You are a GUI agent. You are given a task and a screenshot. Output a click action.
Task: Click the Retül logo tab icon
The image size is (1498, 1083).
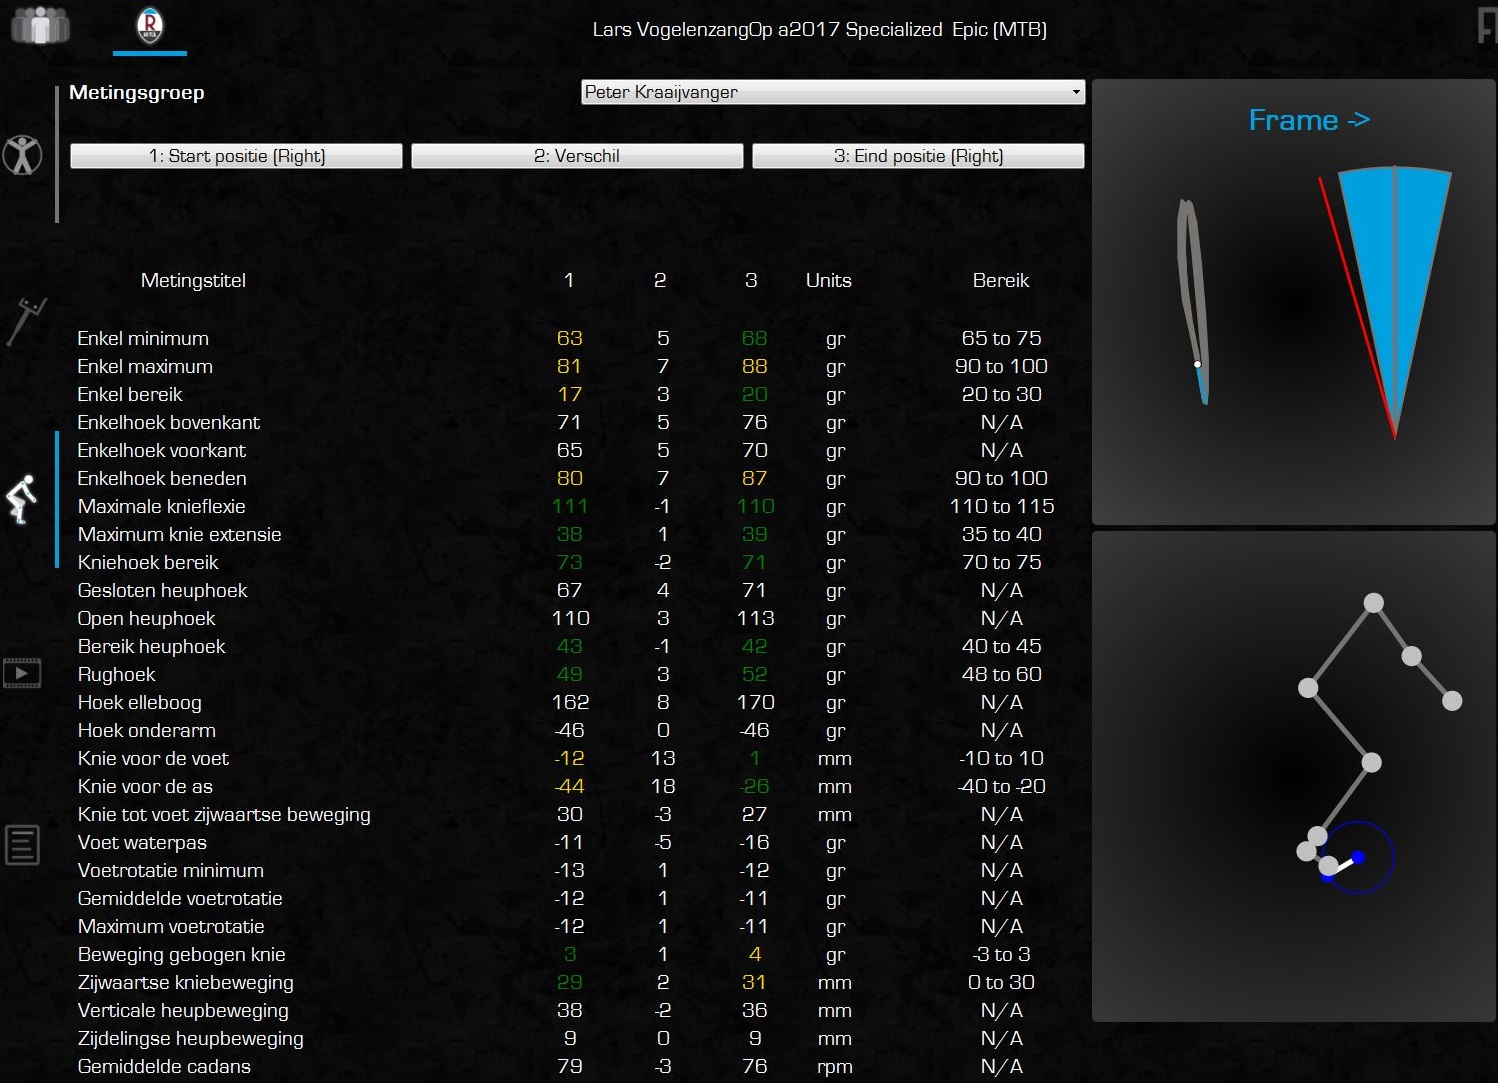click(x=149, y=25)
